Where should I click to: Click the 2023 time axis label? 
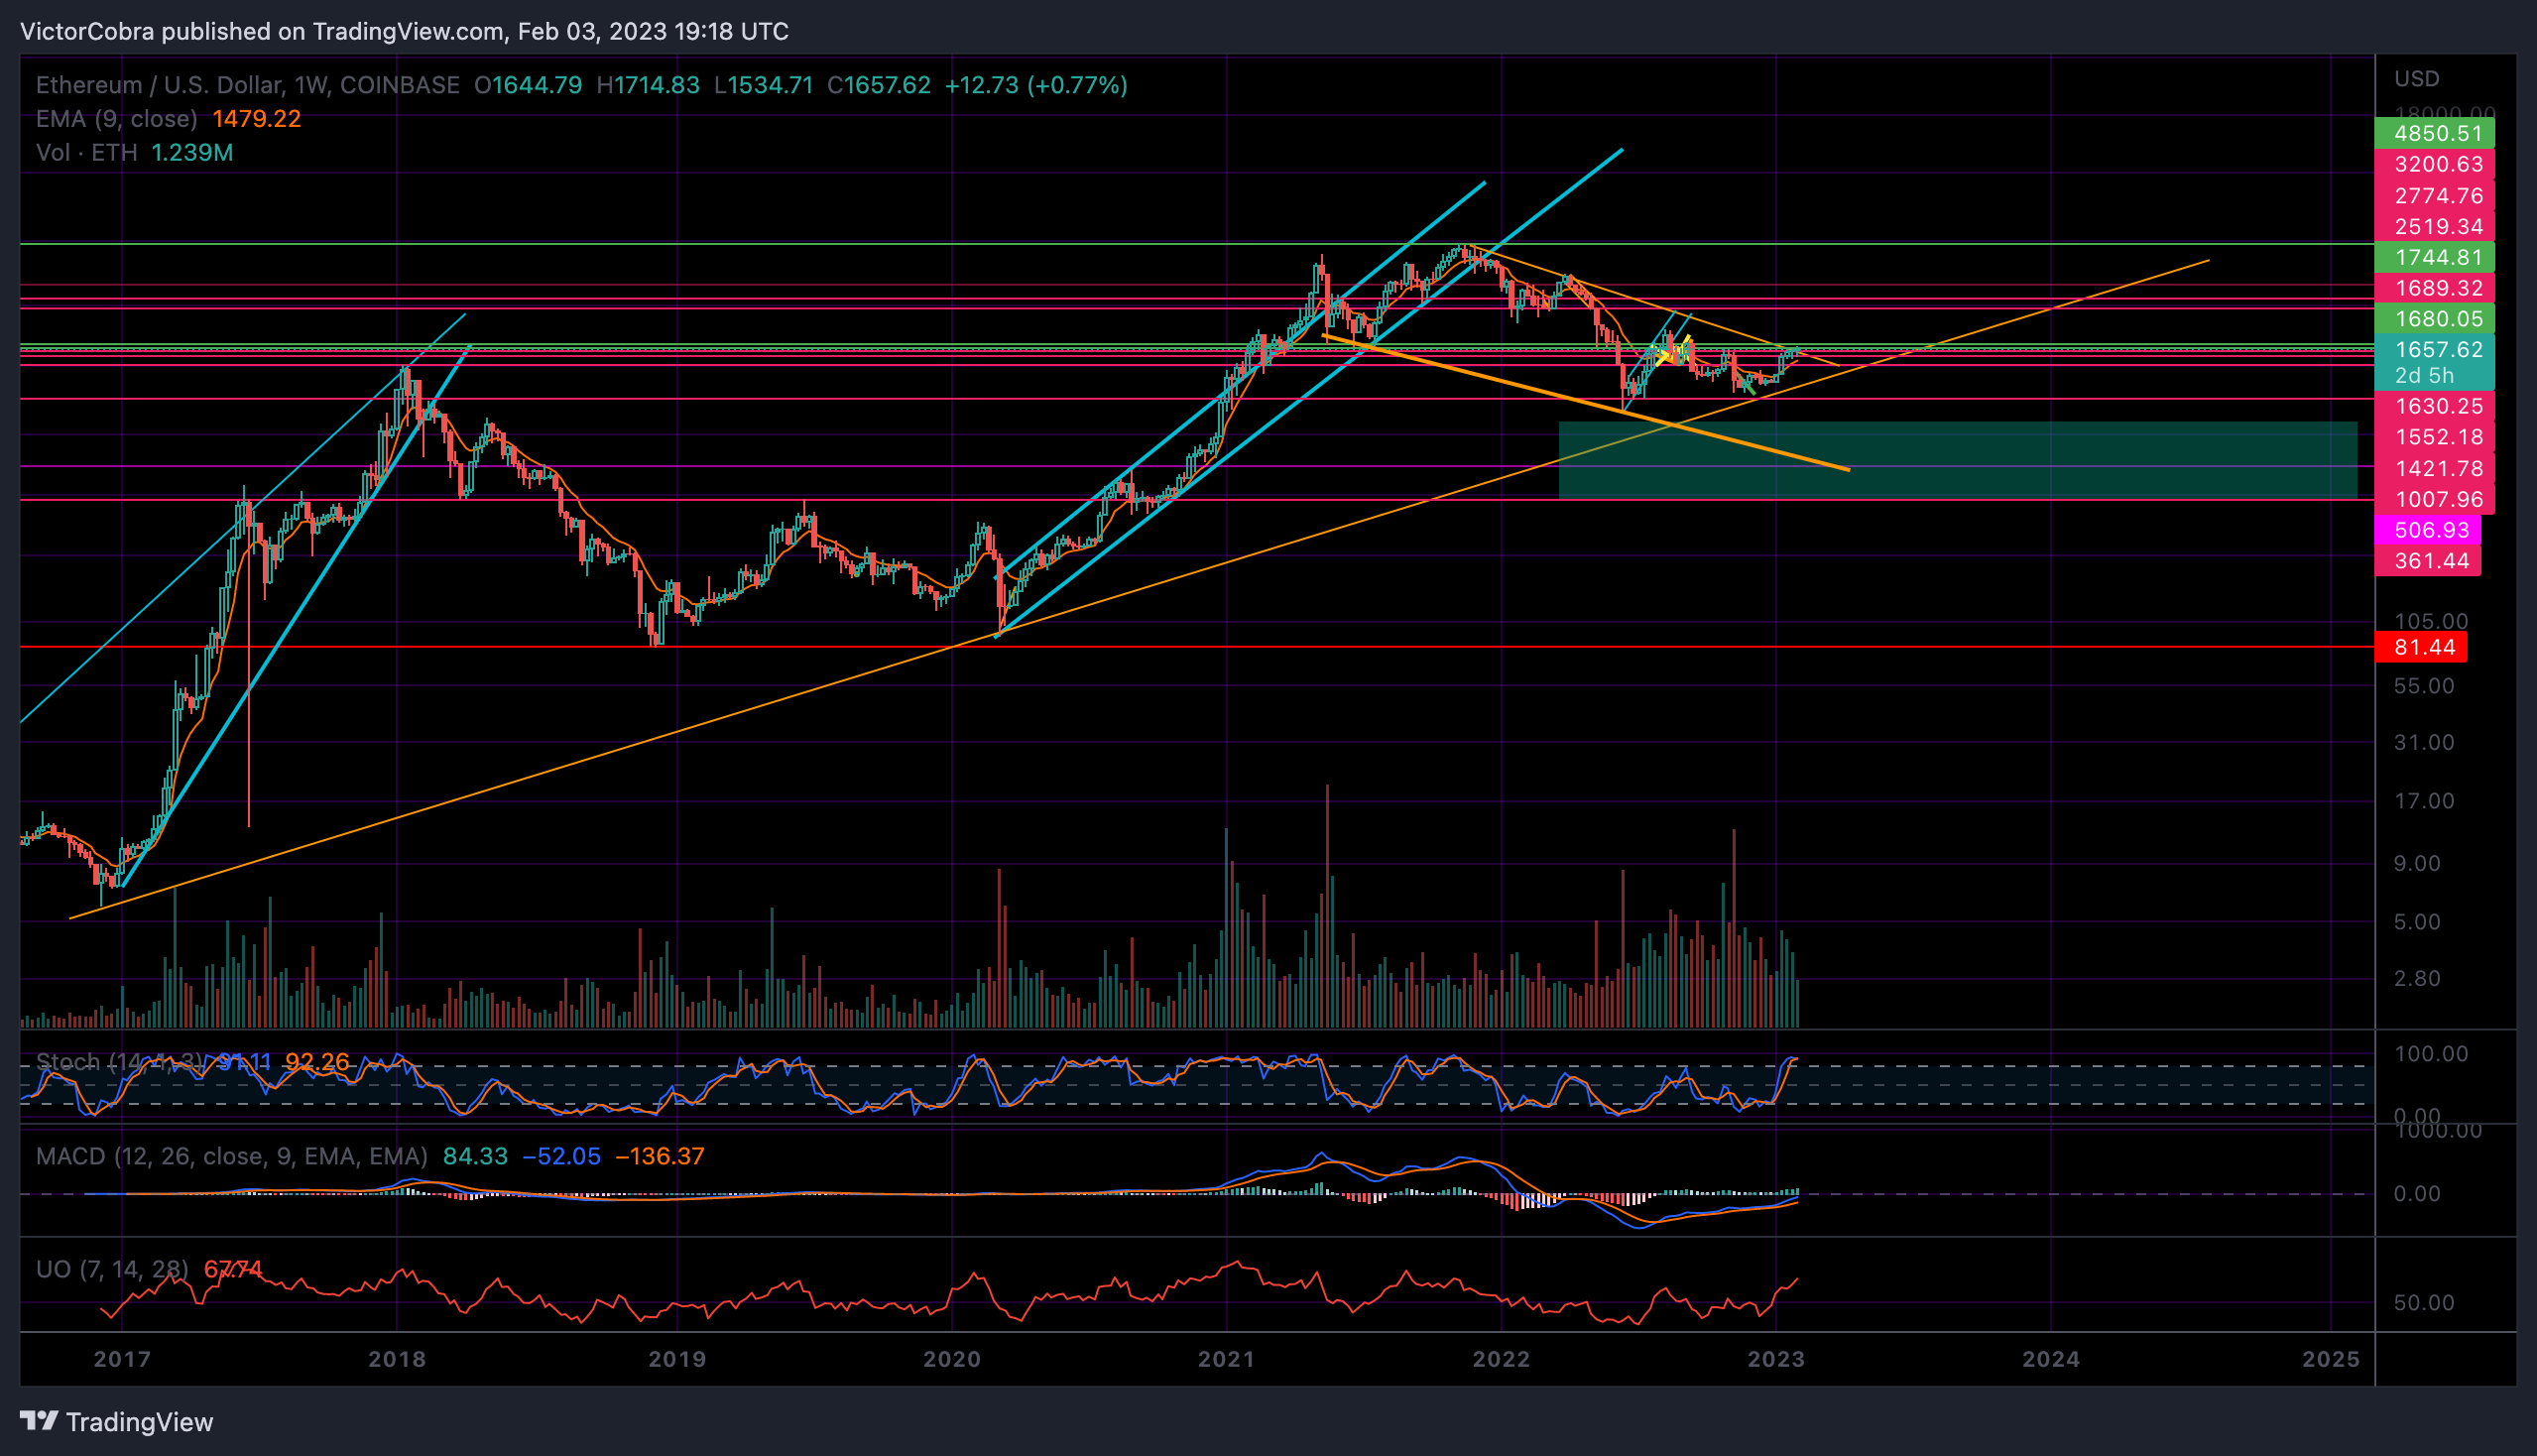[x=1776, y=1359]
